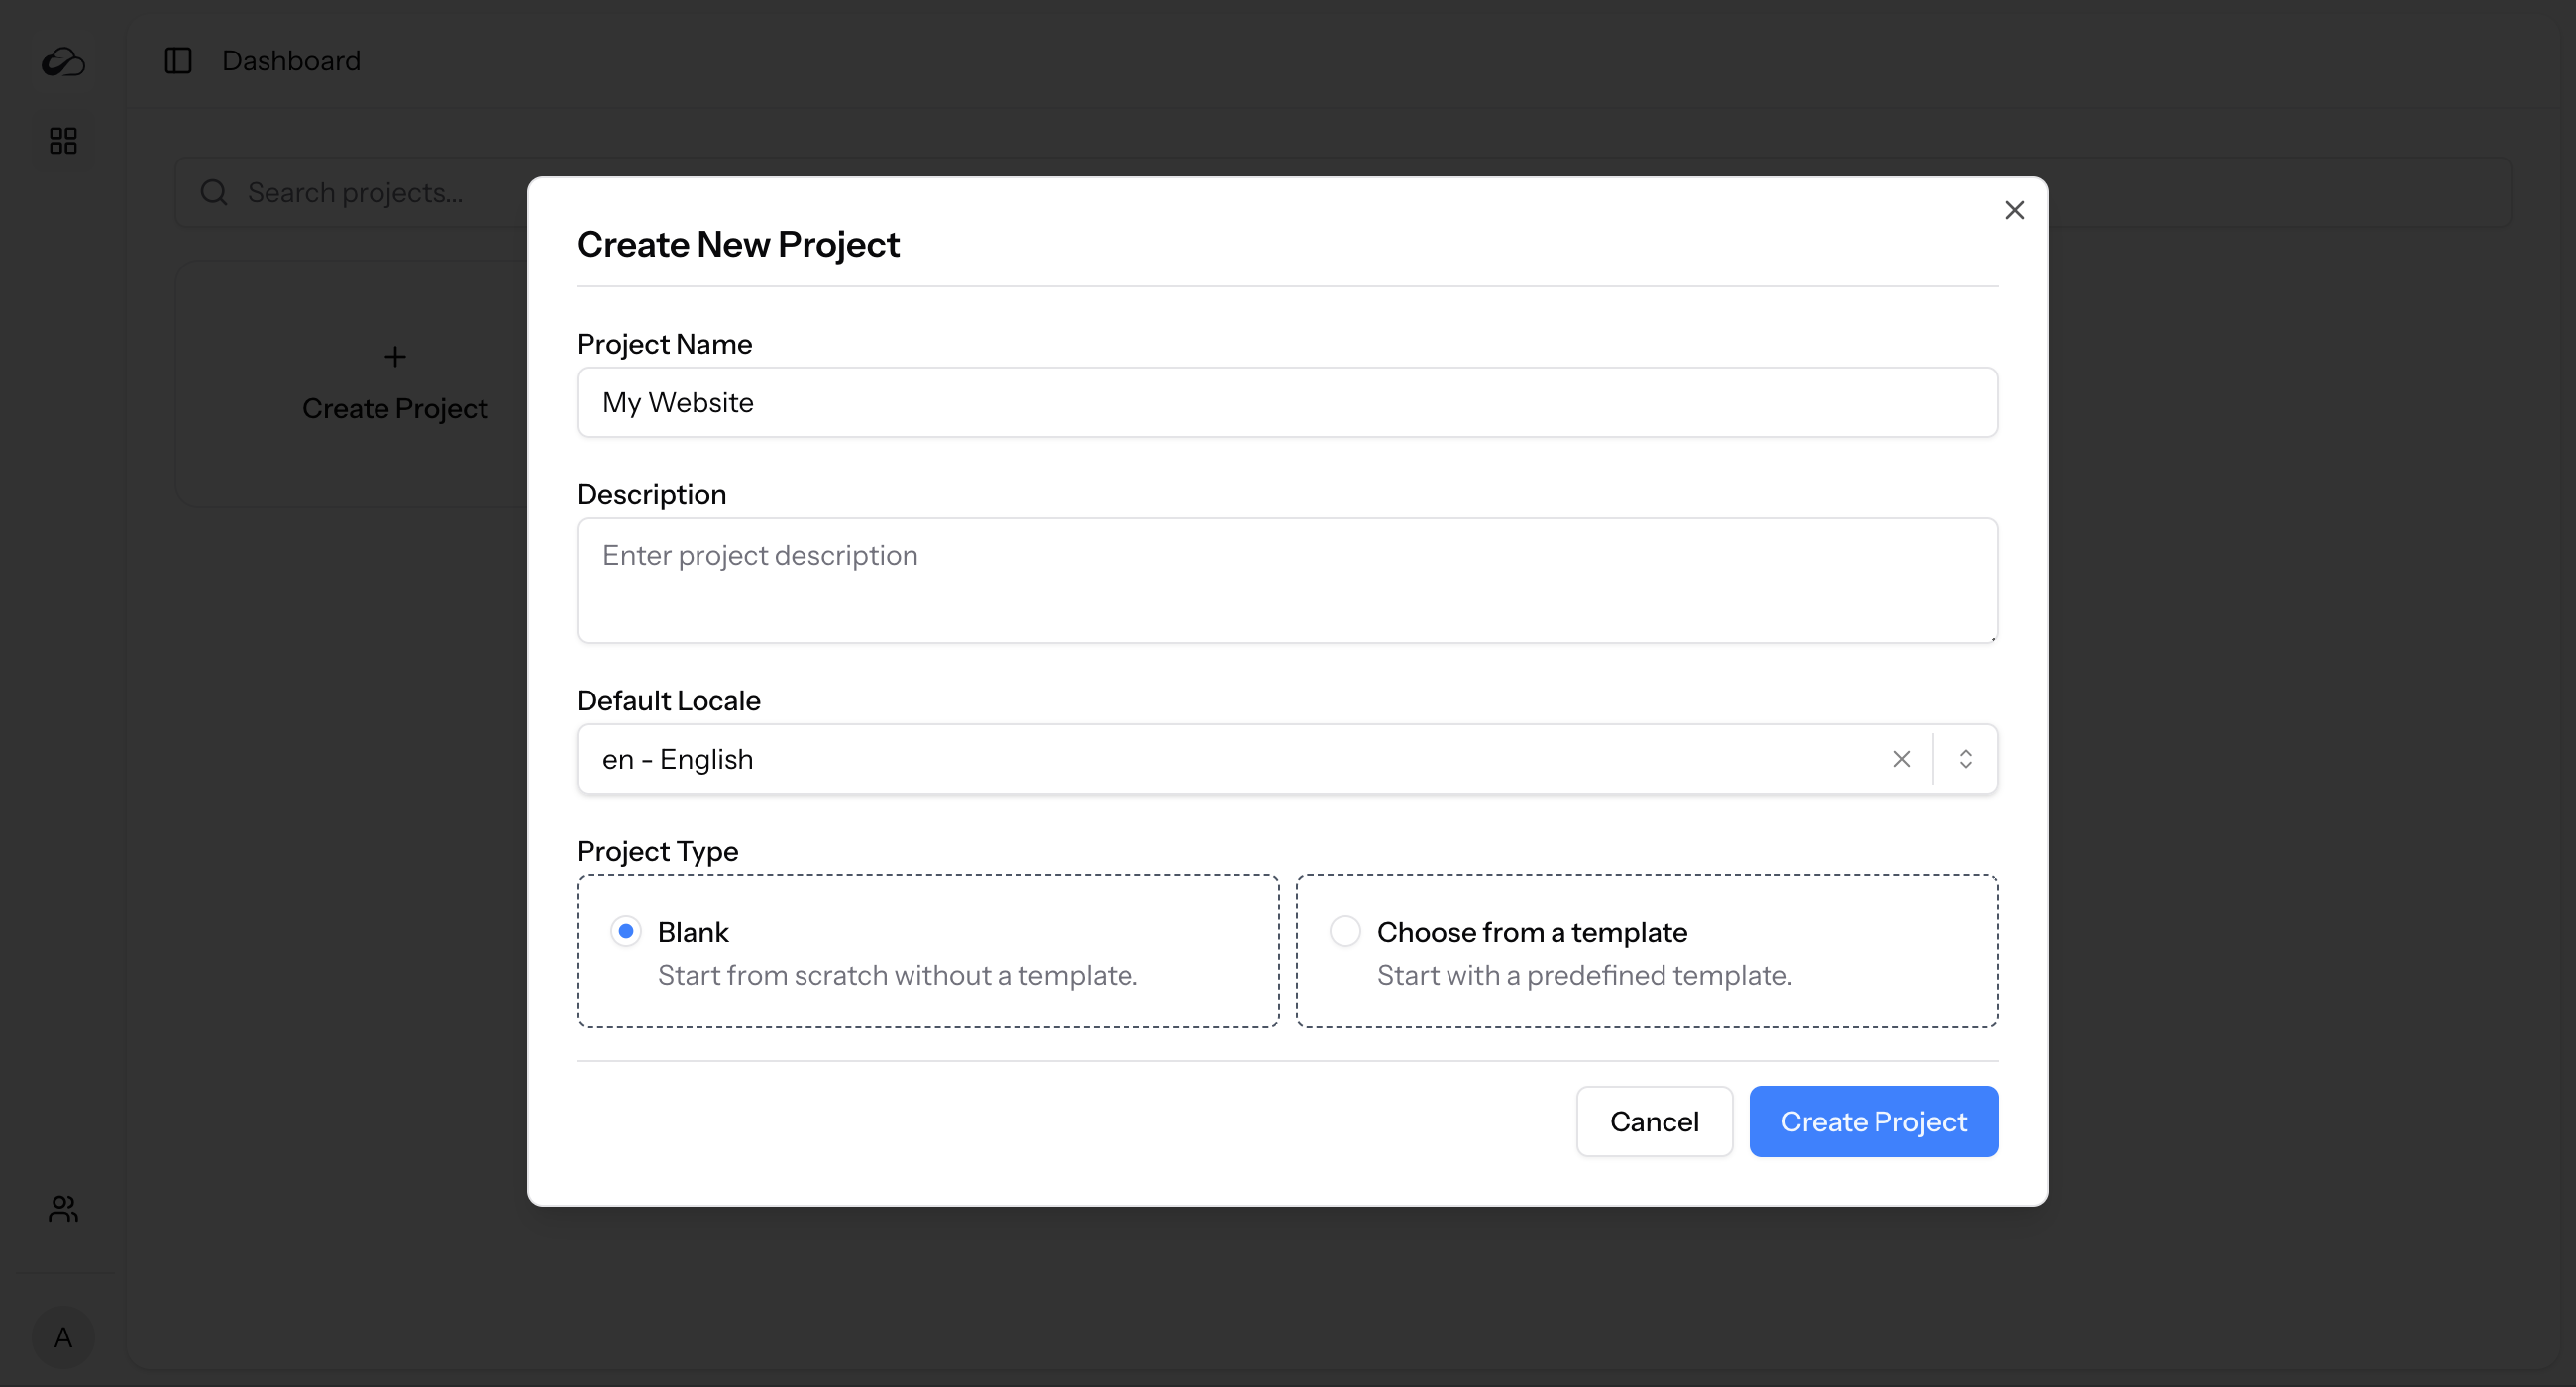Viewport: 2576px width, 1387px height.
Task: Clear the locale using the X icon
Action: (1901, 759)
